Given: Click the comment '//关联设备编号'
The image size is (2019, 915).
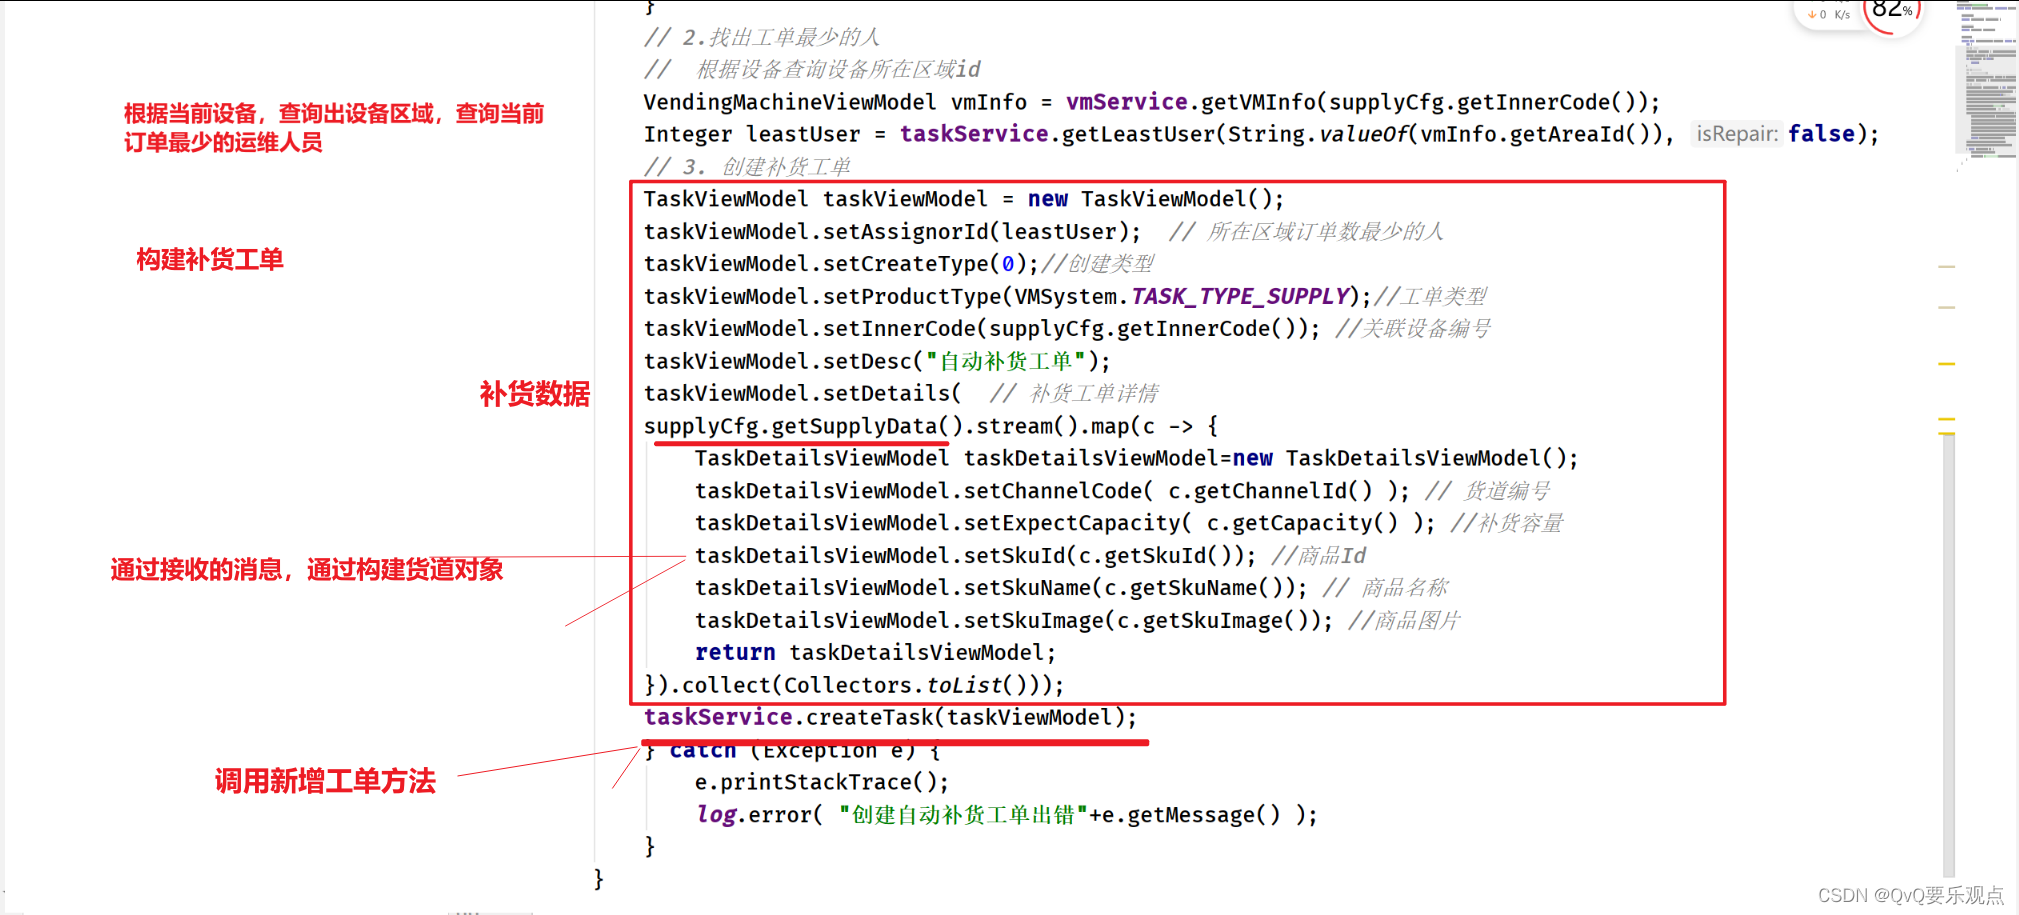Looking at the screenshot, I should (x=1413, y=329).
